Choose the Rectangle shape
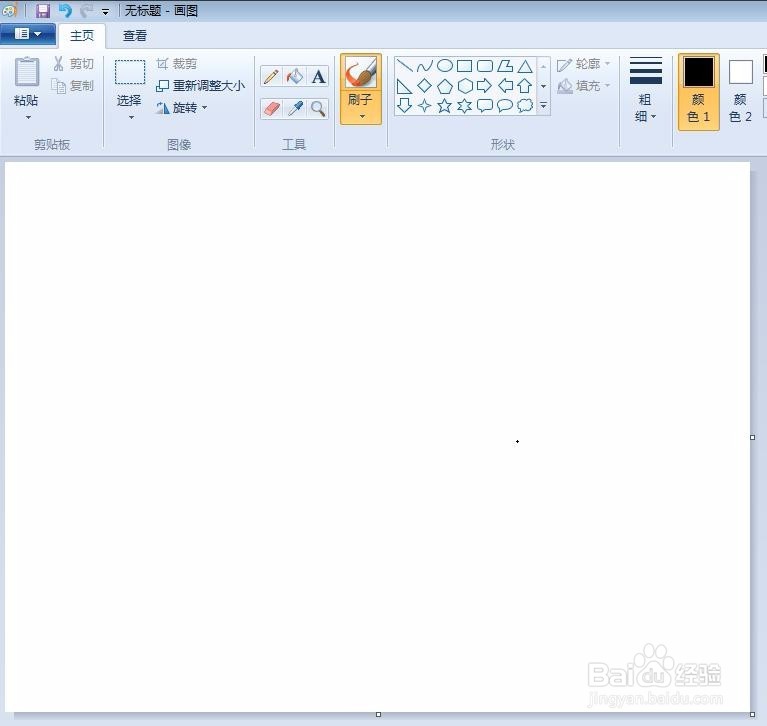Viewport: 767px width, 726px height. click(465, 66)
